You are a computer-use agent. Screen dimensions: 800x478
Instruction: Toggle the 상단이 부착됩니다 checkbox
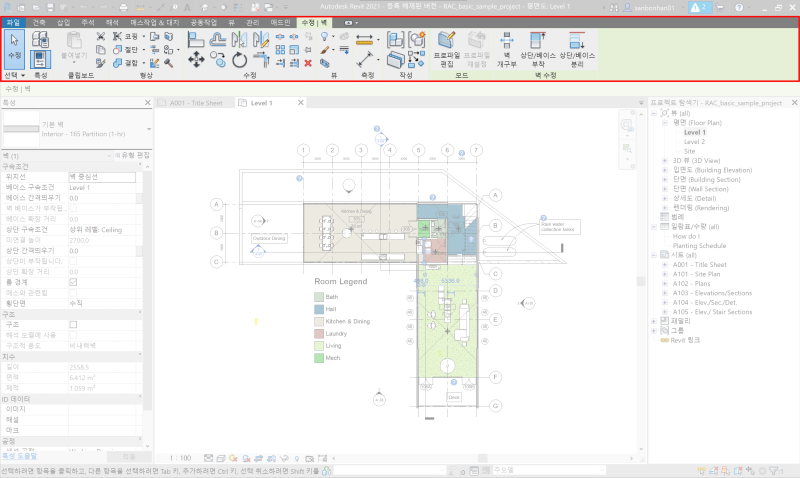click(73, 261)
